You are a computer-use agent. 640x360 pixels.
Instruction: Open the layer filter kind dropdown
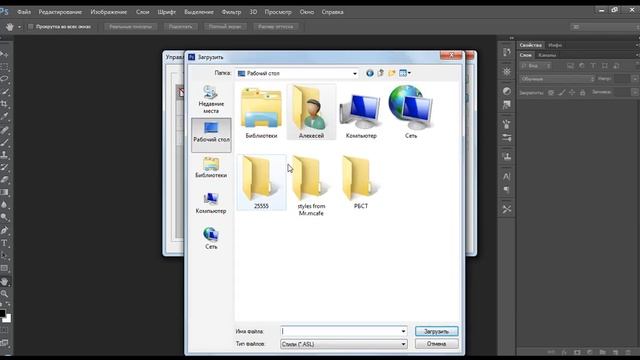pyautogui.click(x=537, y=66)
